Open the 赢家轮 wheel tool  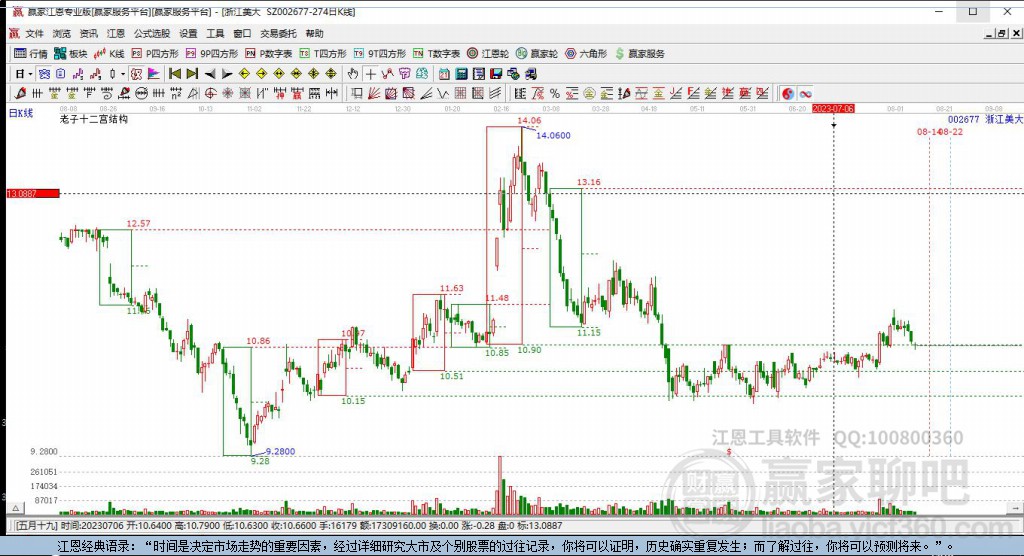pos(537,54)
